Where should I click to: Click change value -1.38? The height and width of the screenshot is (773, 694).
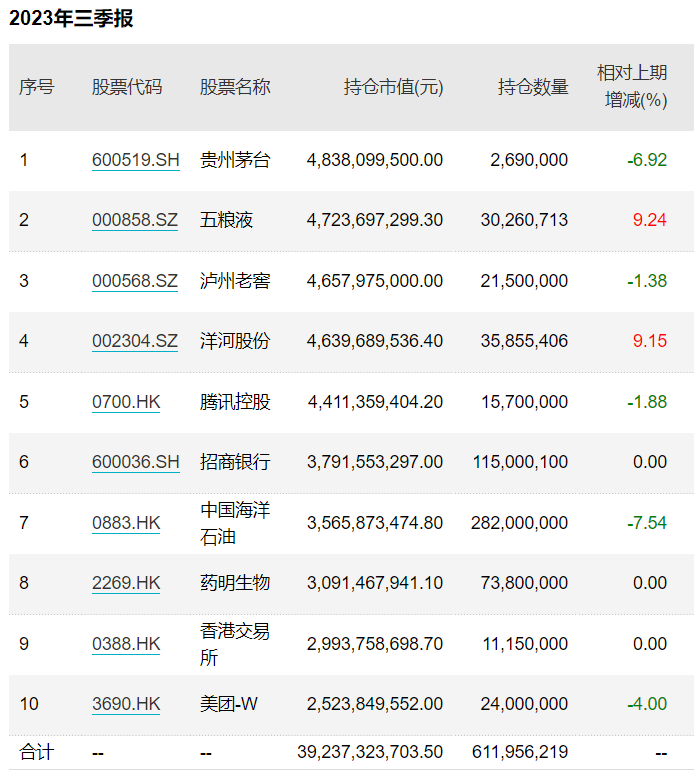pyautogui.click(x=647, y=281)
